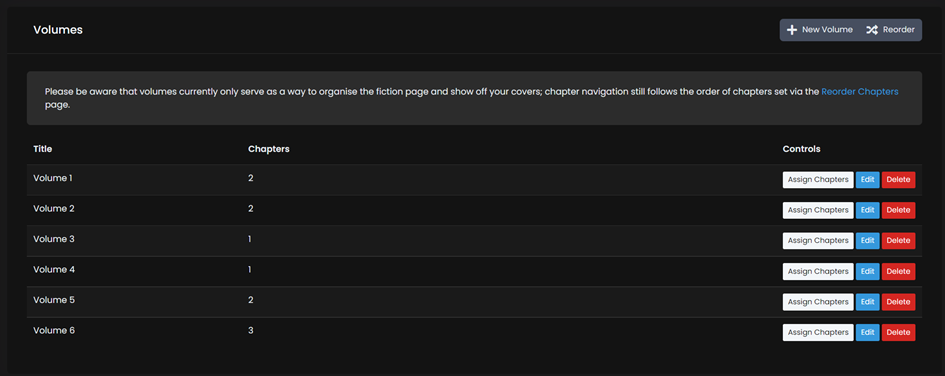Open the Reorder Chapters link
Screen dimensions: 945x376
tap(859, 92)
